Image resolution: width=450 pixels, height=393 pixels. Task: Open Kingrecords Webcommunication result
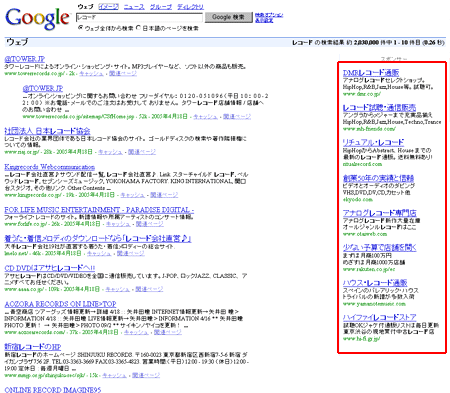(x=50, y=167)
